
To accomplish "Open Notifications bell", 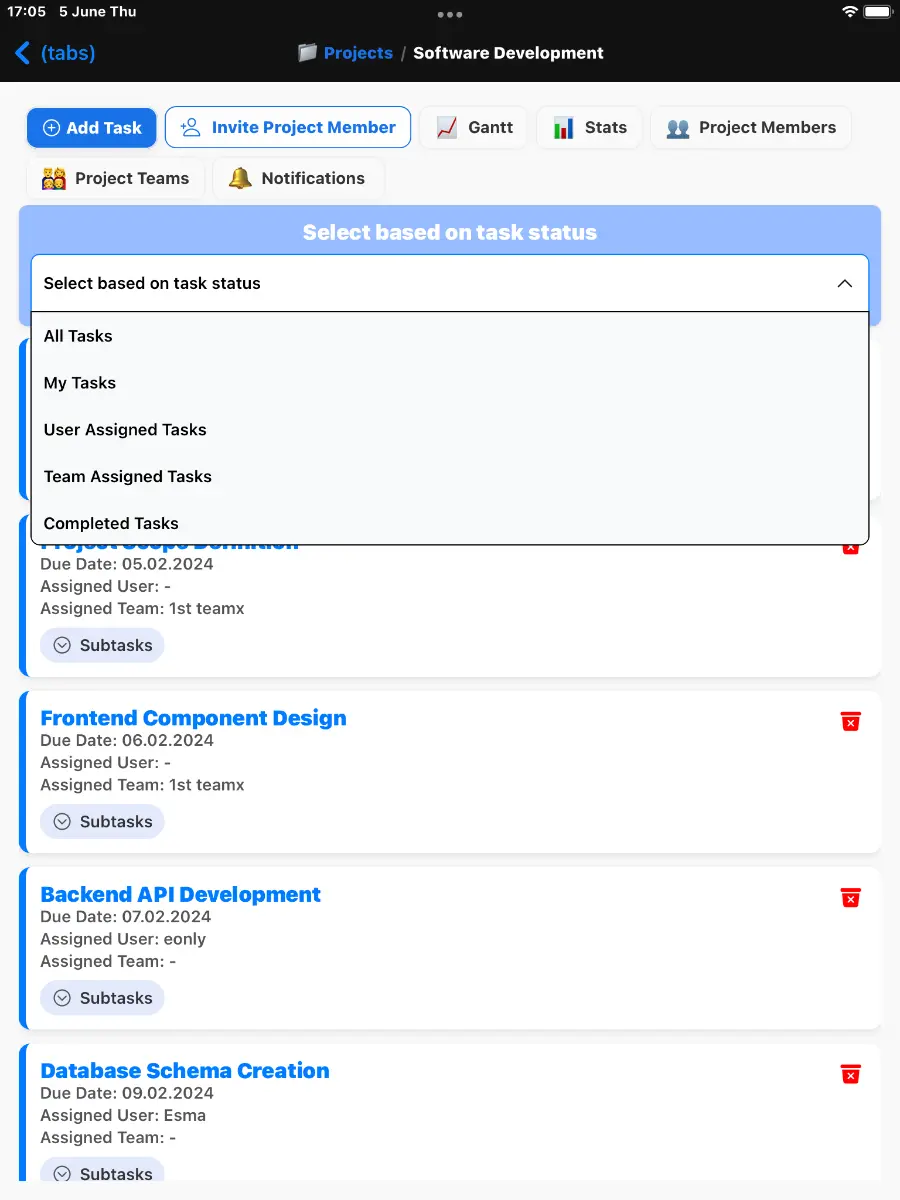I will (298, 178).
